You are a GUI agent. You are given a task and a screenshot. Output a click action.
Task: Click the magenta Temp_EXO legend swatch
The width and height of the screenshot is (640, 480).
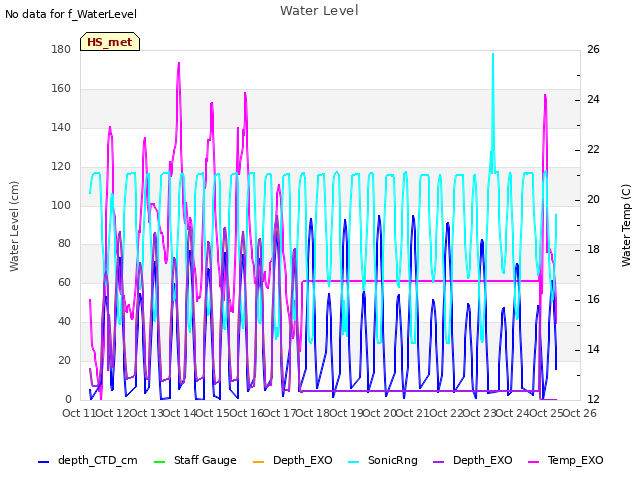[533, 462]
